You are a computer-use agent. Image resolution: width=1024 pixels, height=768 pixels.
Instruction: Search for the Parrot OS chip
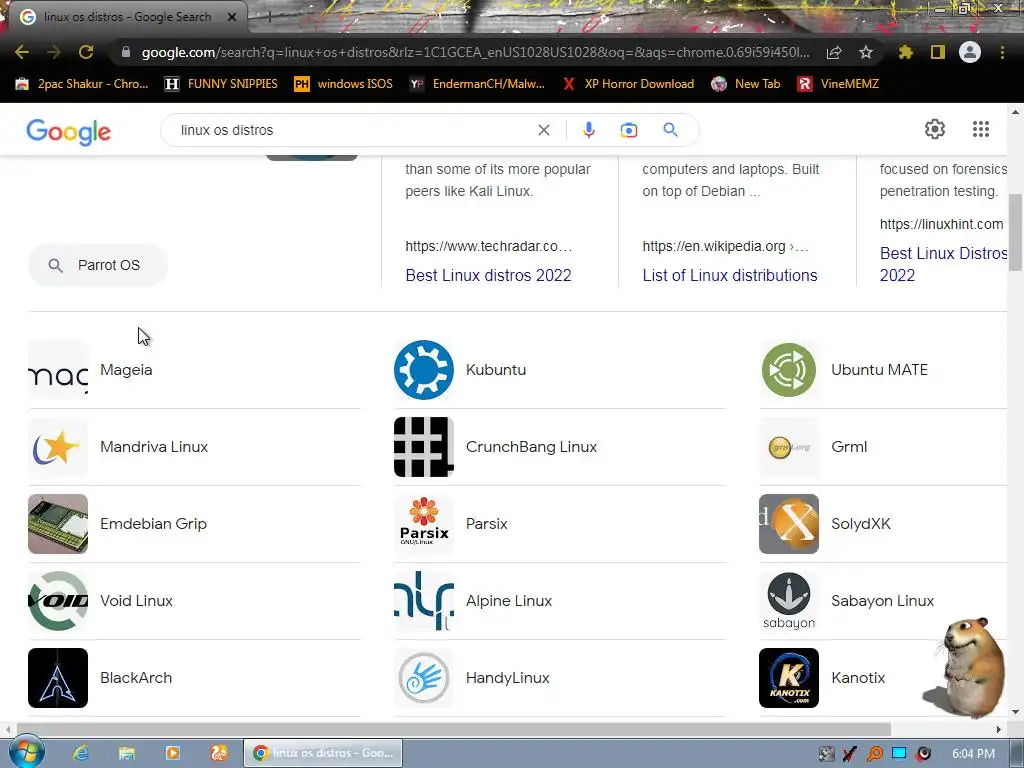[x=98, y=265]
